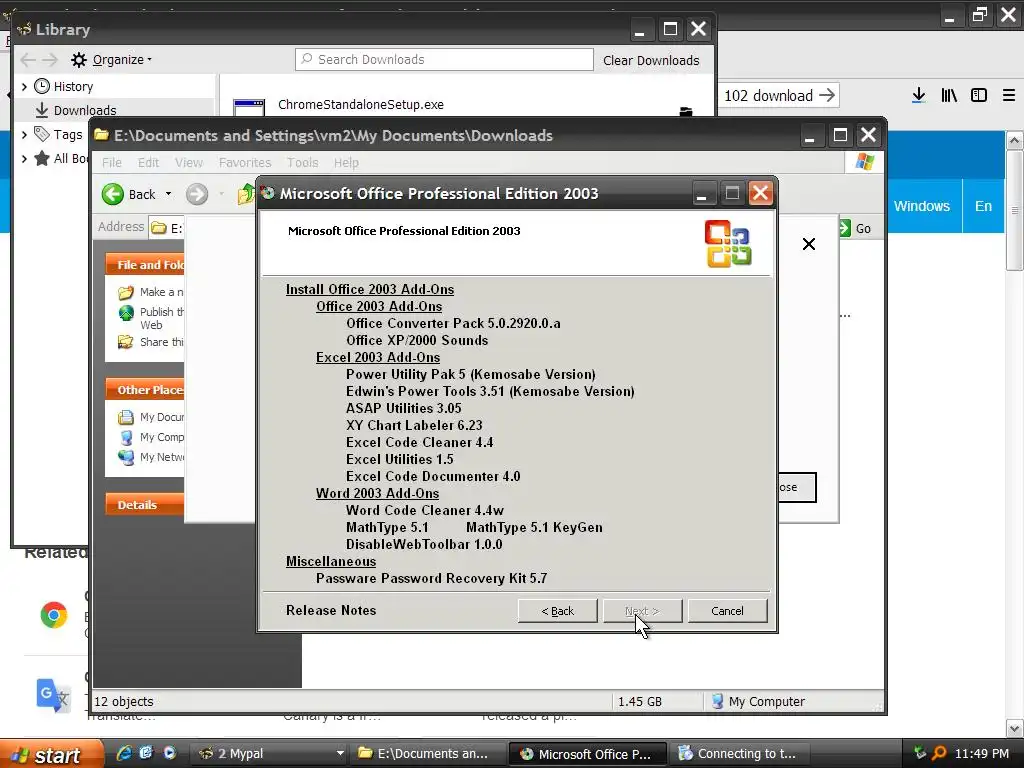Open Edit menu in Explorer window
1024x768 pixels.
click(x=148, y=163)
